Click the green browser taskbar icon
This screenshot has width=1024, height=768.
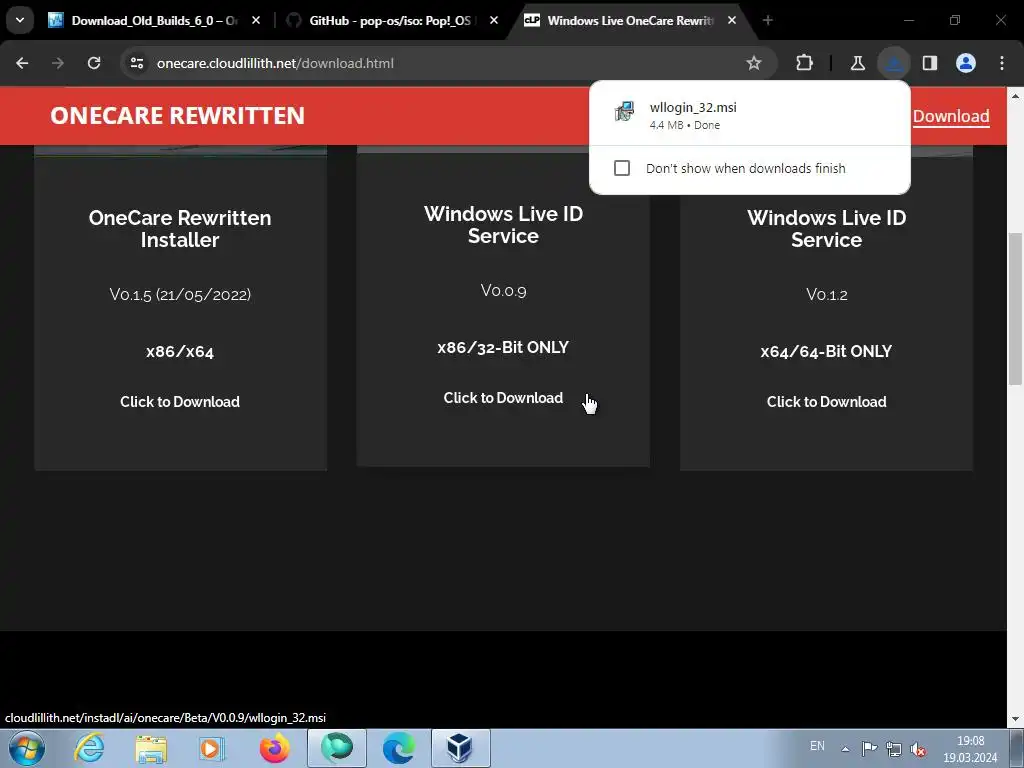point(336,748)
